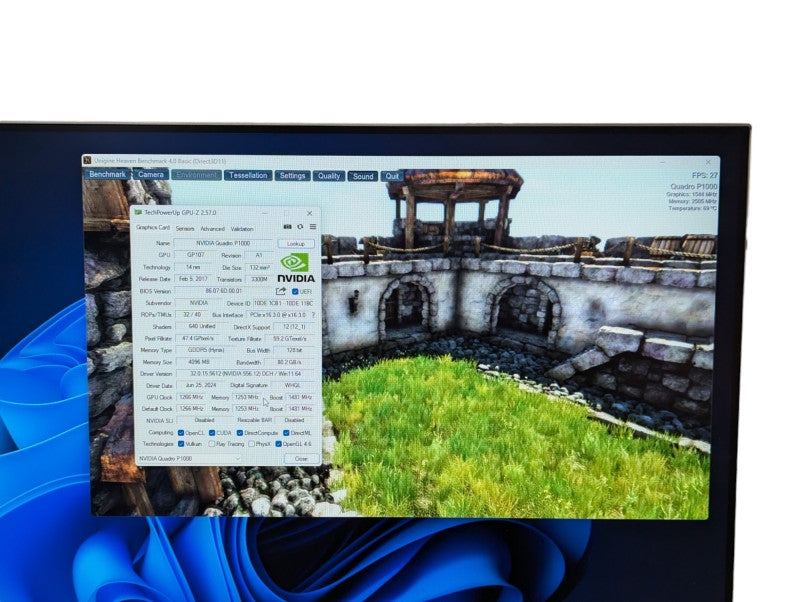Viewport: 800px width, 602px height.
Task: Toggle the CUDA checkbox
Action: (x=212, y=433)
